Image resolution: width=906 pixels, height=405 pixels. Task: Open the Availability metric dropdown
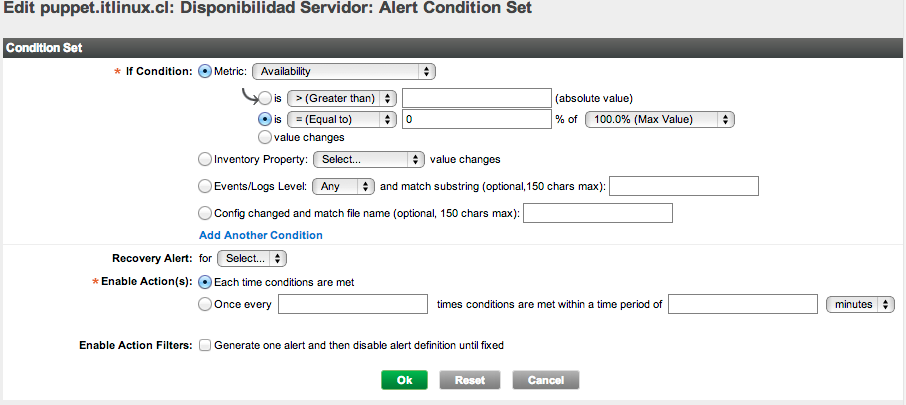(344, 71)
